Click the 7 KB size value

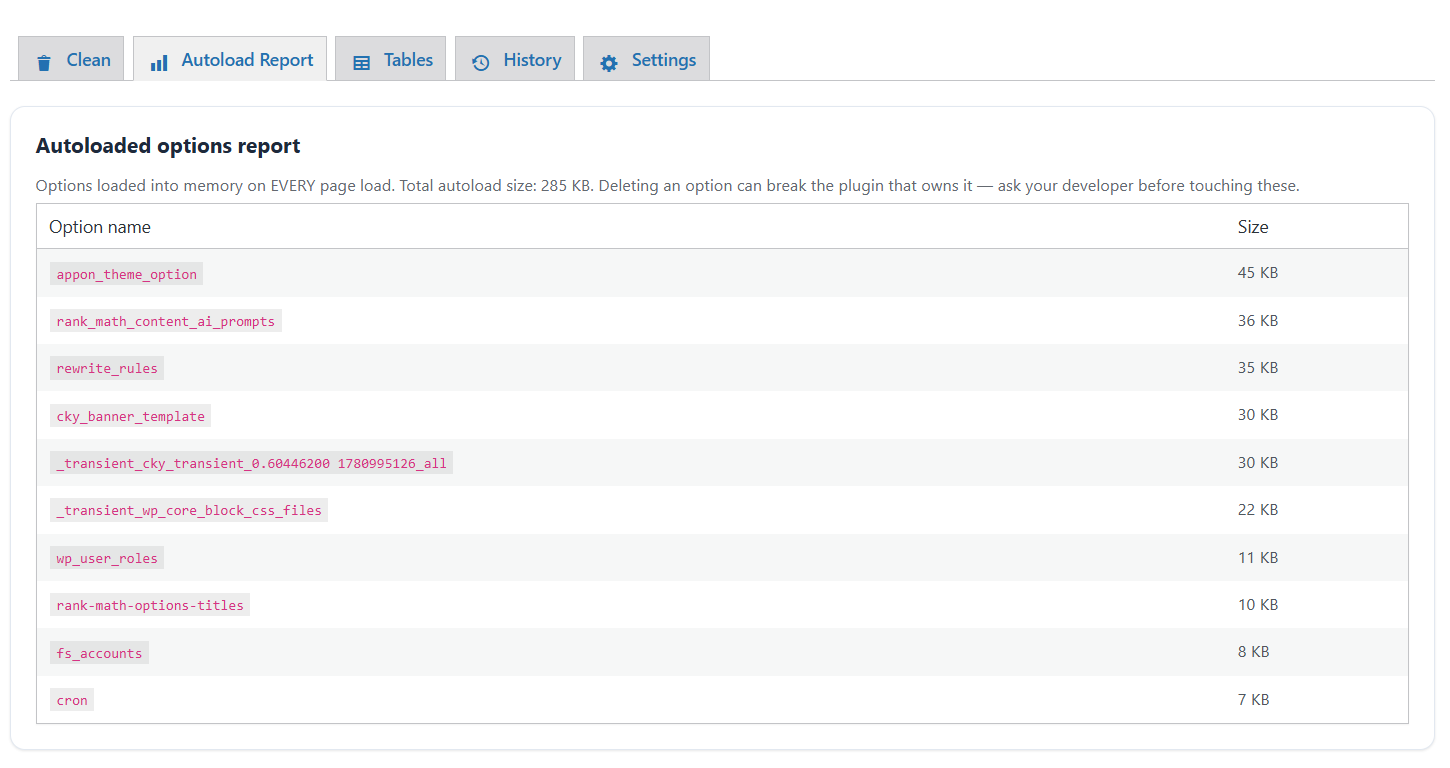click(x=1253, y=699)
